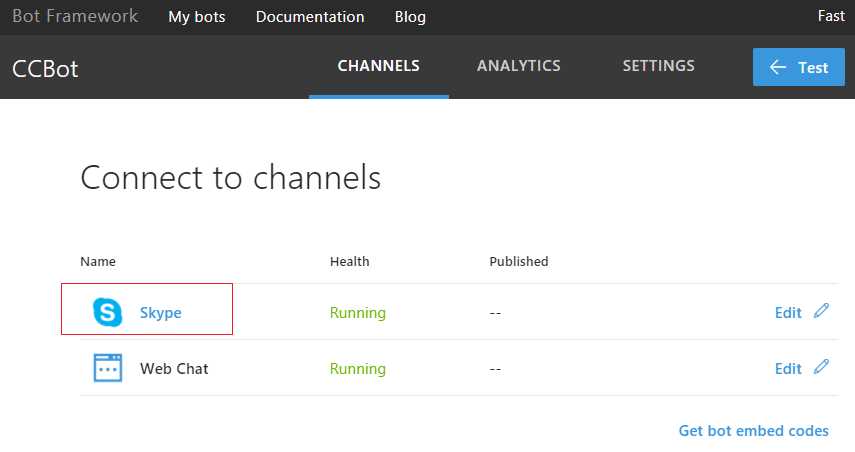Image resolution: width=855 pixels, height=452 pixels.
Task: Click the pencil icon in Skype row
Action: (x=821, y=311)
